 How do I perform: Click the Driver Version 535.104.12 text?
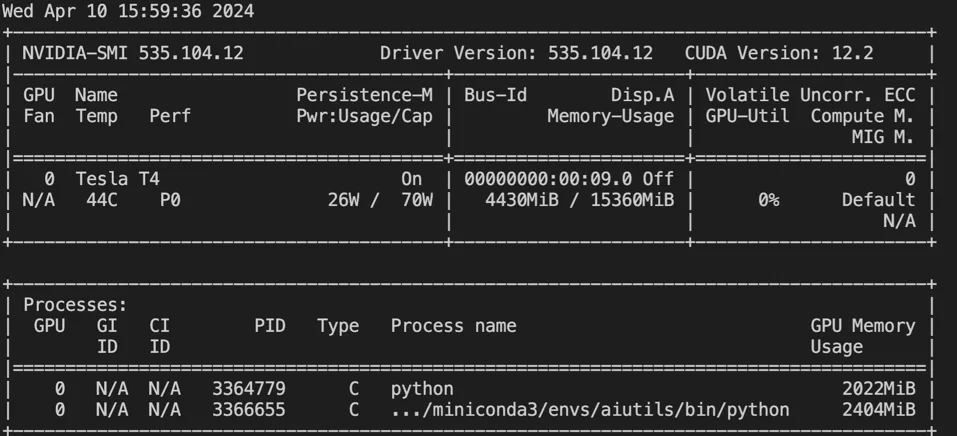tap(516, 53)
